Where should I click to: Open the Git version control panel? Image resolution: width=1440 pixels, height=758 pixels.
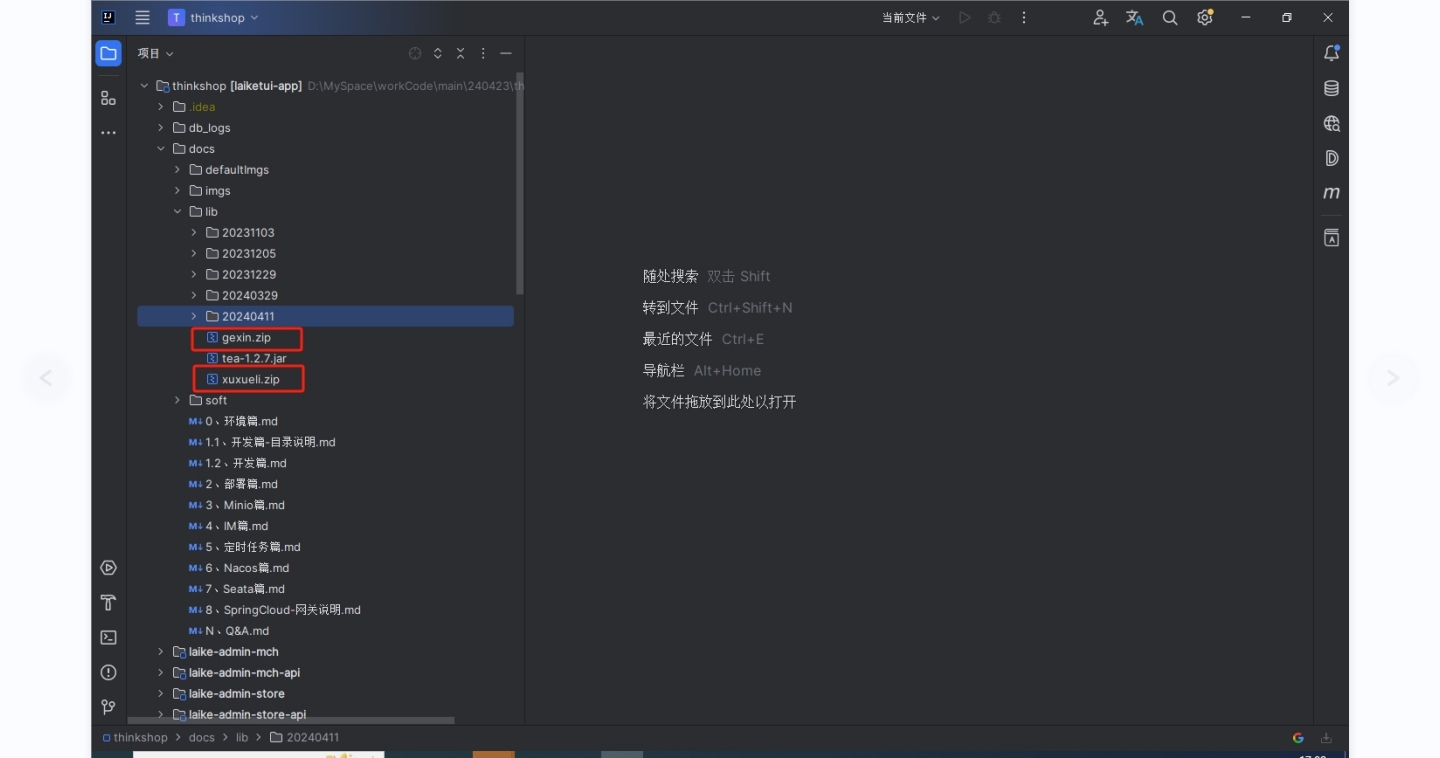[x=108, y=707]
